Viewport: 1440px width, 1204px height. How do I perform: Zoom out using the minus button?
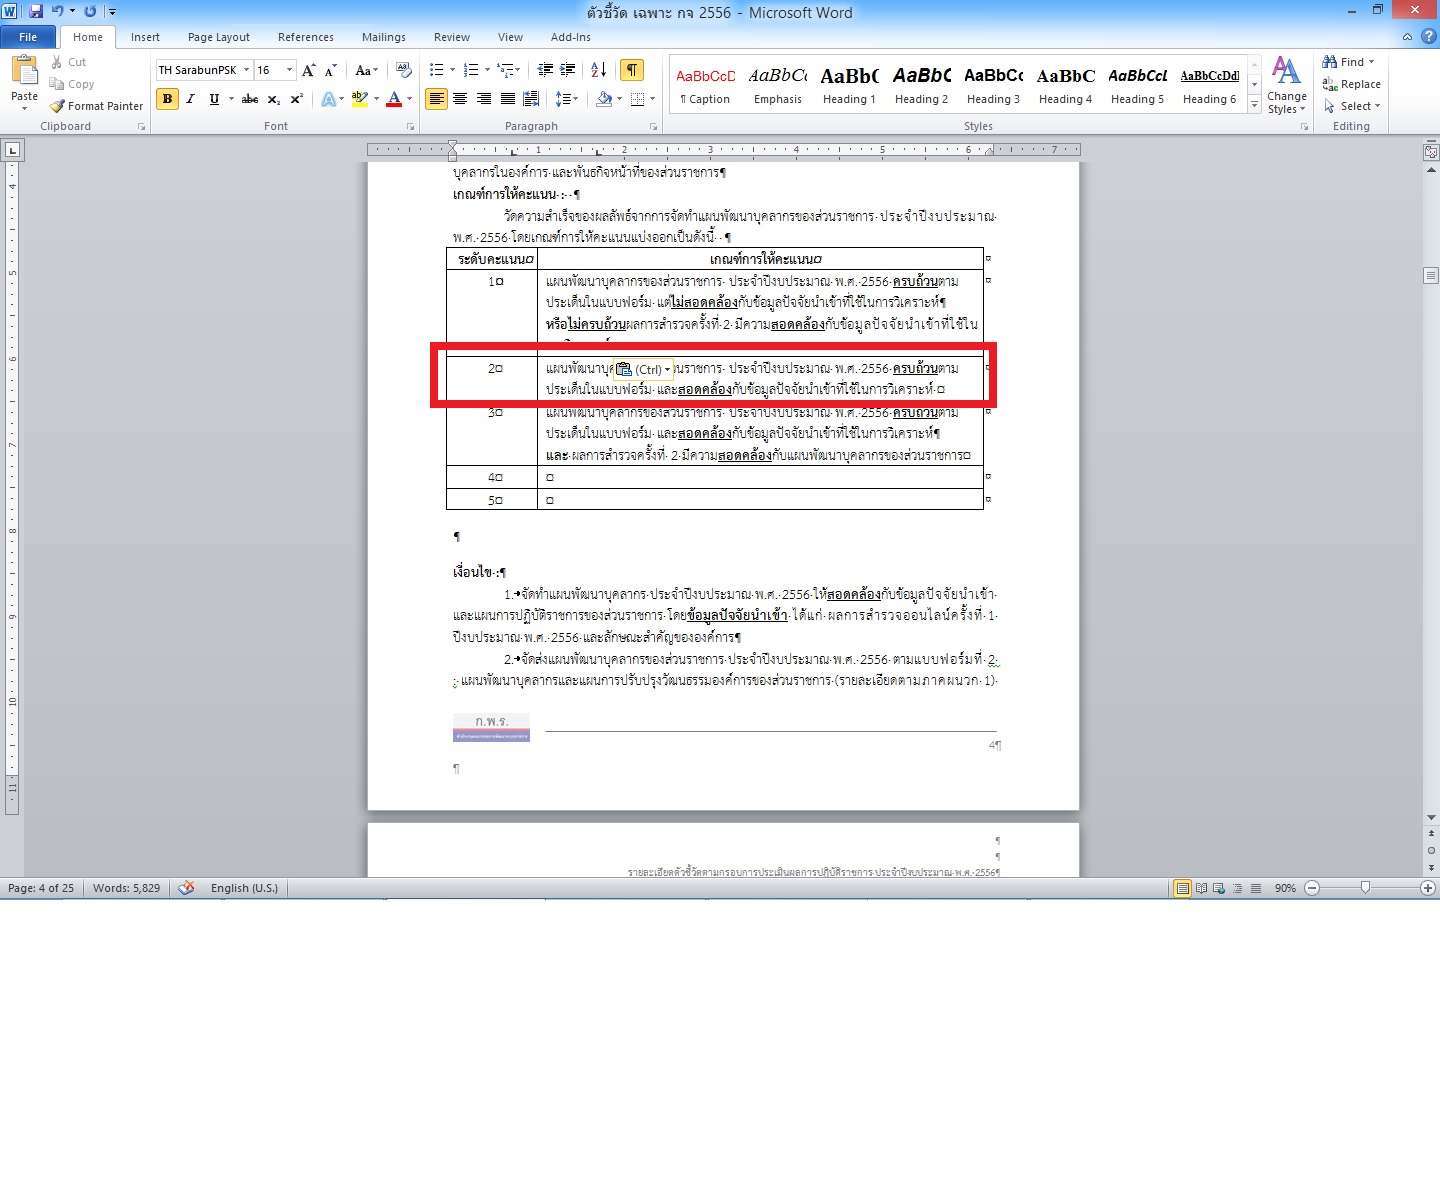1312,888
